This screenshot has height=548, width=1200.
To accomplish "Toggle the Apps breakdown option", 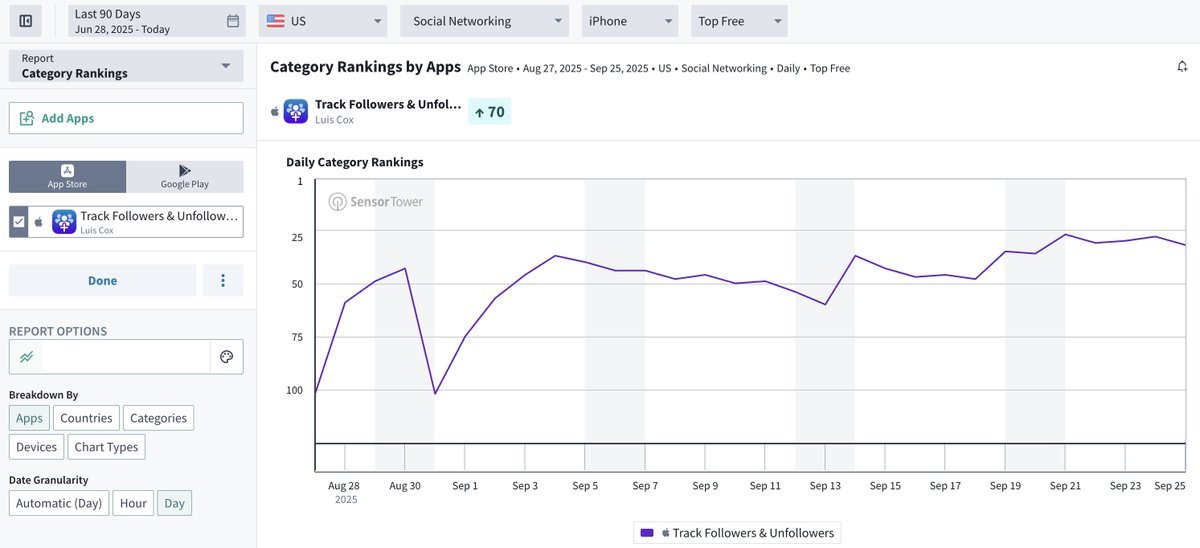I will (29, 418).
